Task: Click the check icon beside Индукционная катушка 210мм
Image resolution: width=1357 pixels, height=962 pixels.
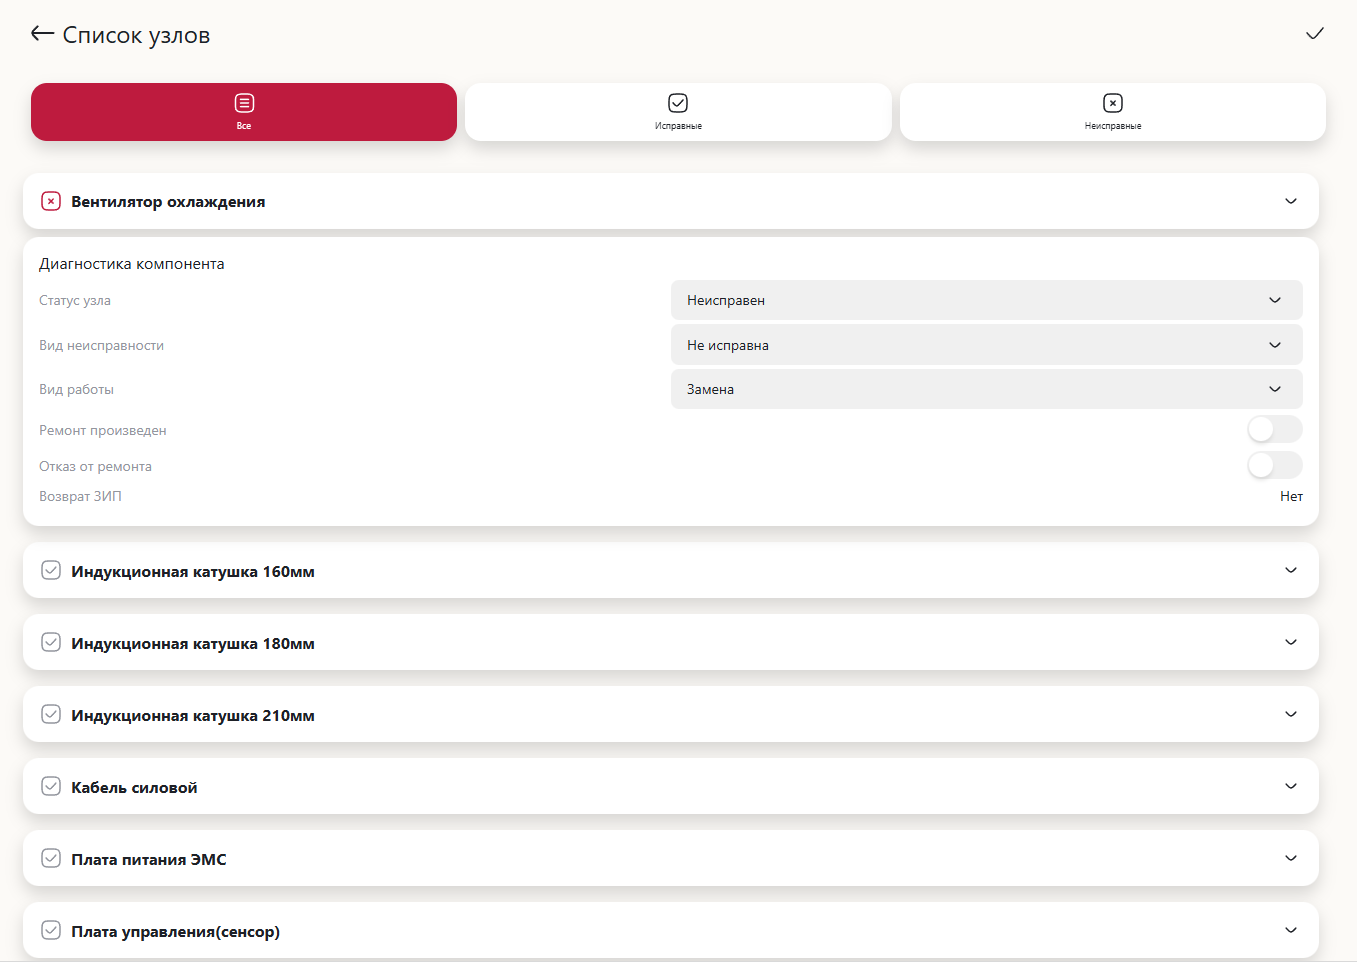Action: (x=51, y=715)
